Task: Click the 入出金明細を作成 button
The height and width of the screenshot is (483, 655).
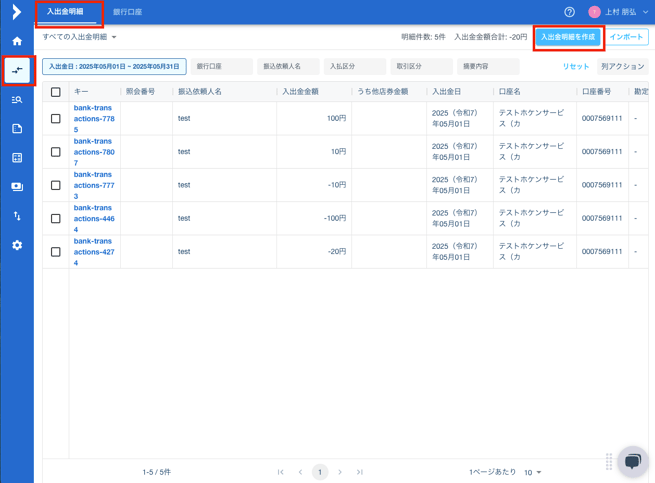Action: 568,37
